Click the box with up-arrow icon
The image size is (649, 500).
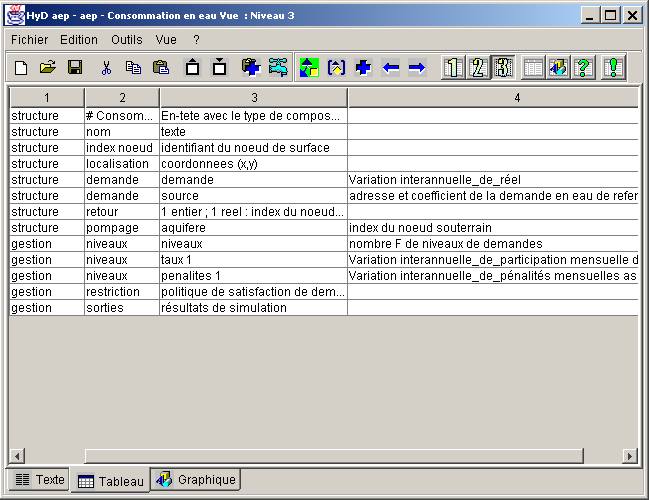[x=192, y=67]
